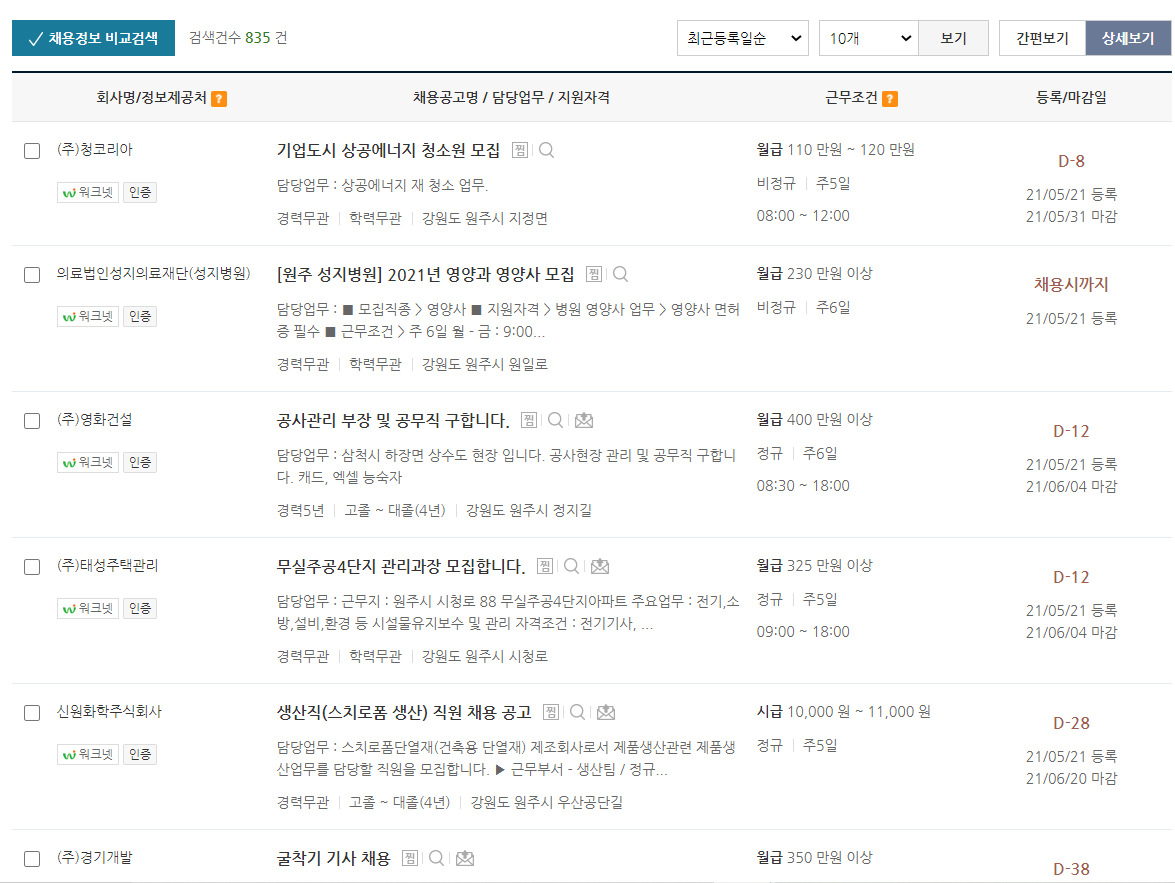Open company page for (주)태성주택관리
The image size is (1175, 883).
108,566
